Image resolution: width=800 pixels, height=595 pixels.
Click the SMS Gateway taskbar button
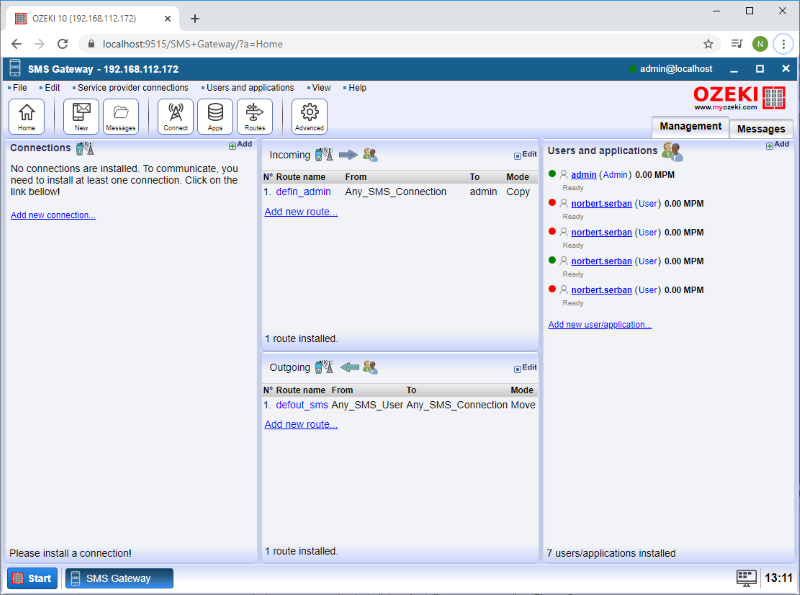(119, 578)
